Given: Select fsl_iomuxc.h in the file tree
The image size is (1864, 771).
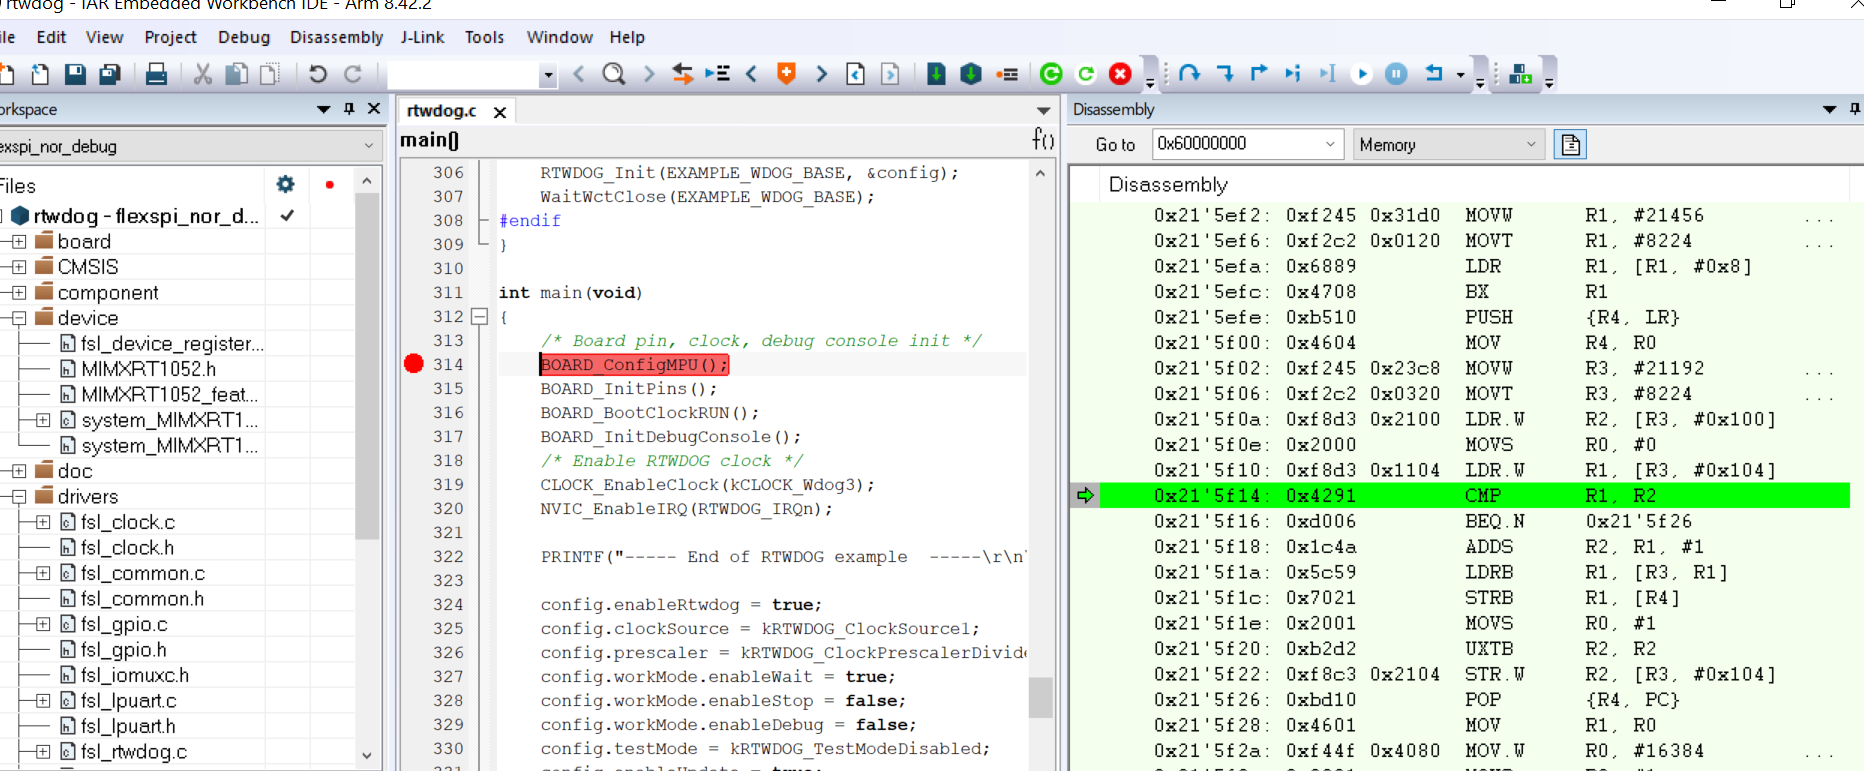Looking at the screenshot, I should (135, 675).
